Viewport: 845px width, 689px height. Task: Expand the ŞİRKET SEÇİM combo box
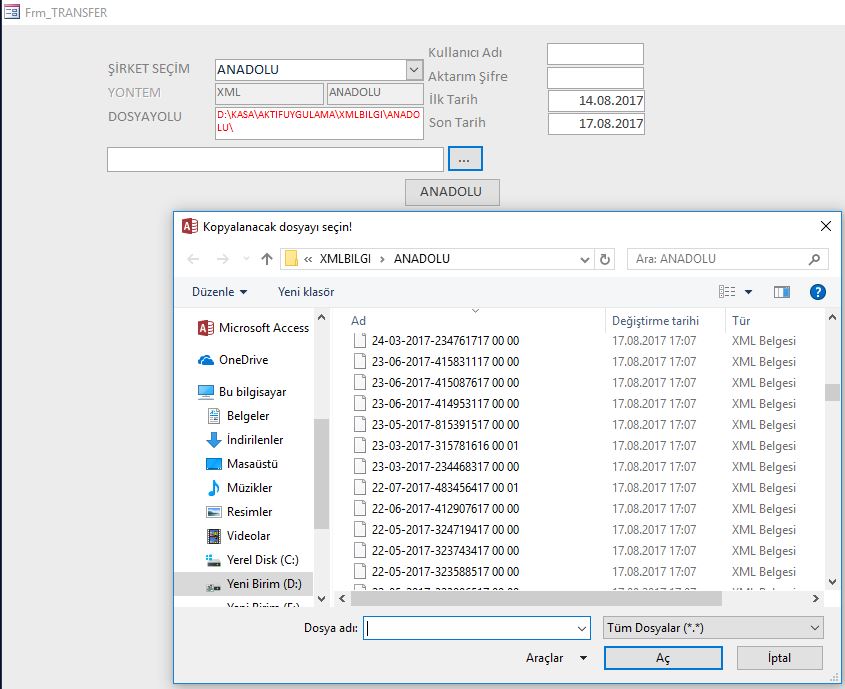(414, 70)
